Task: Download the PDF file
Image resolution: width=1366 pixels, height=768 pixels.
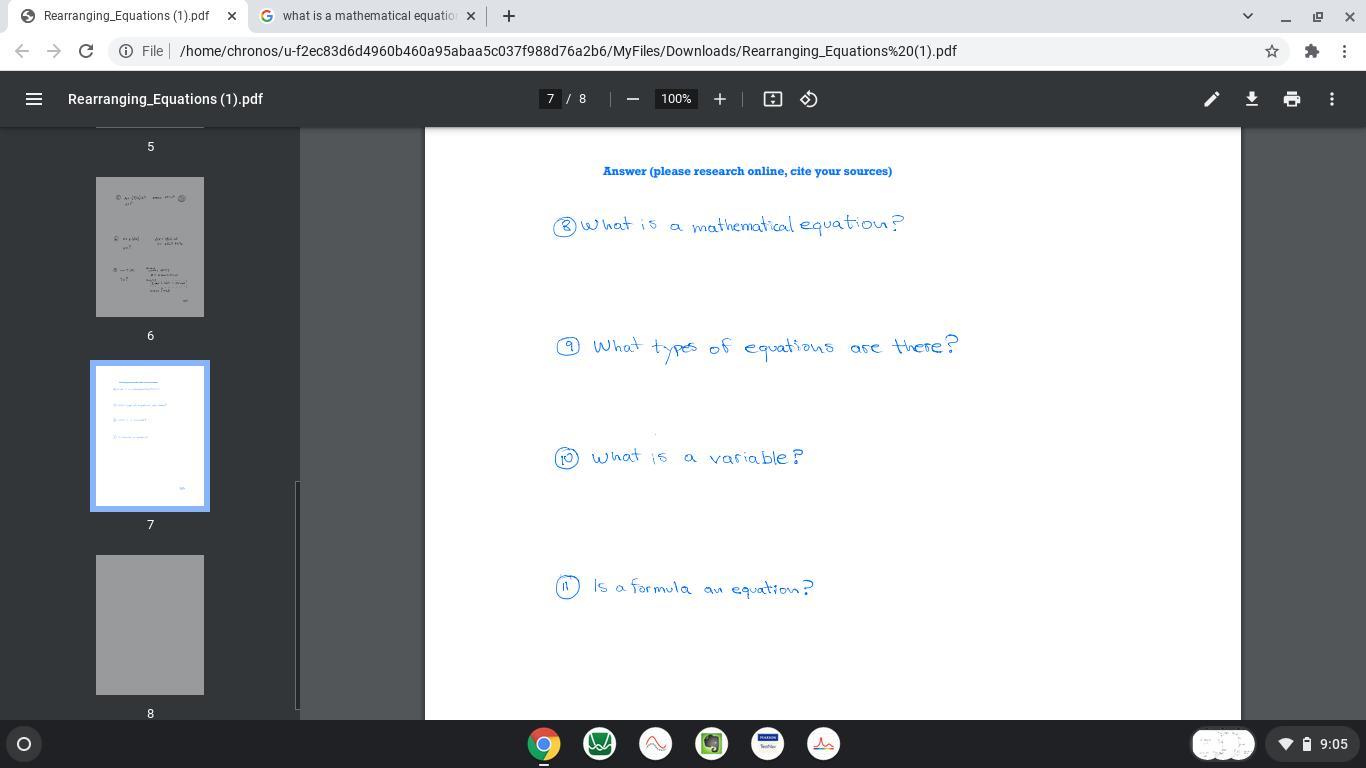Action: [x=1251, y=99]
